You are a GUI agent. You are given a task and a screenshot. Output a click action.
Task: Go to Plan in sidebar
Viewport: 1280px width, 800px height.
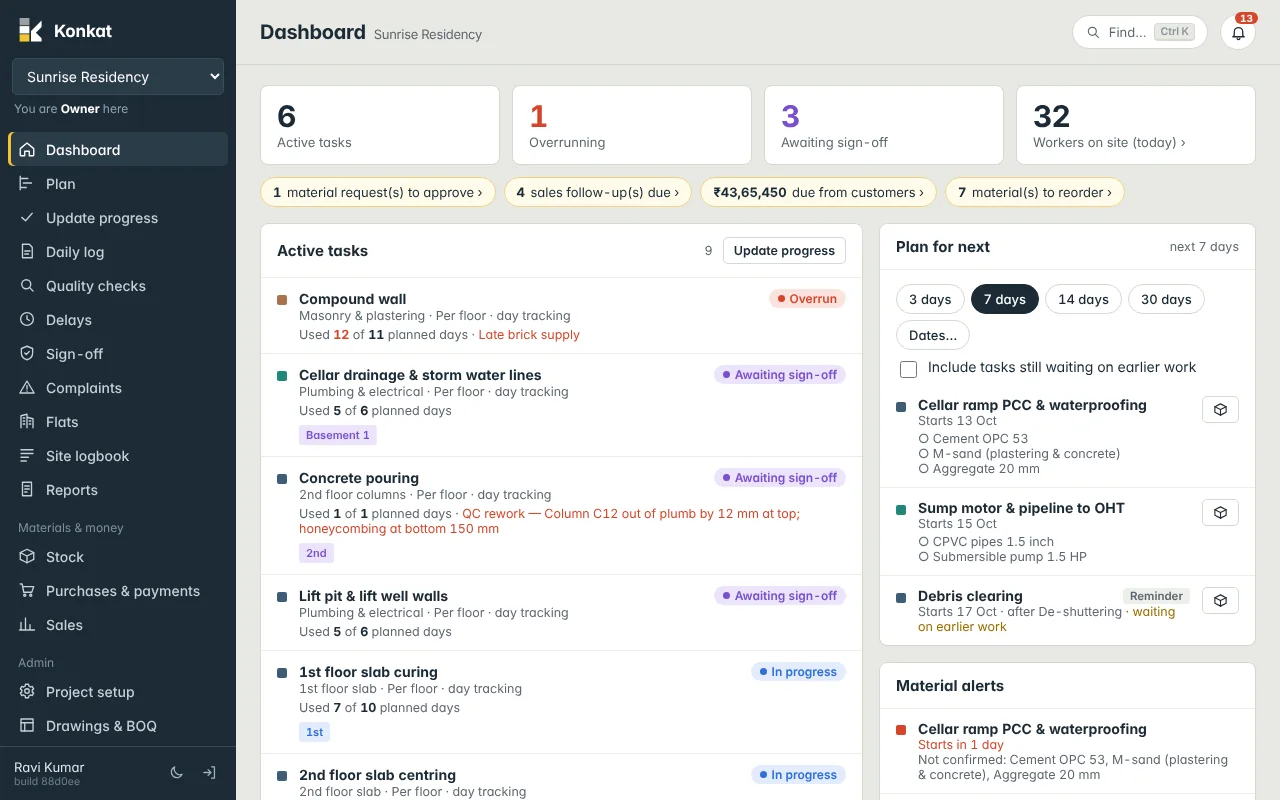click(118, 184)
